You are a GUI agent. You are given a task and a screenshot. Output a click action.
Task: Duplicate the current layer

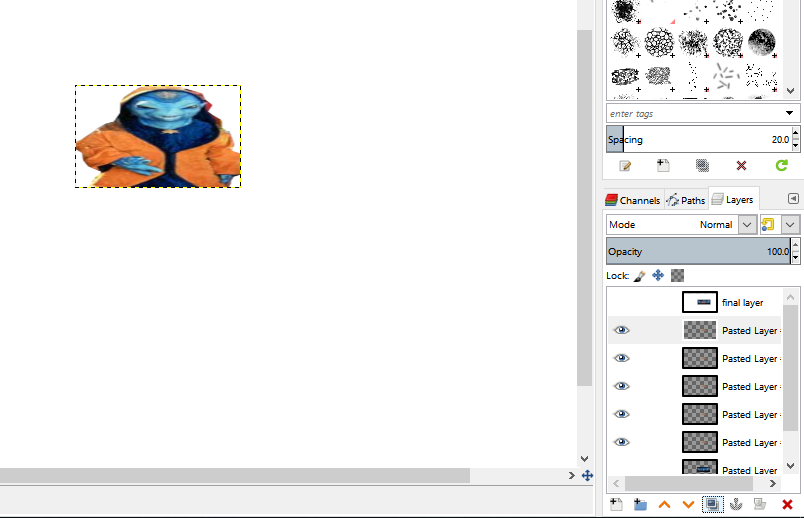pos(712,505)
